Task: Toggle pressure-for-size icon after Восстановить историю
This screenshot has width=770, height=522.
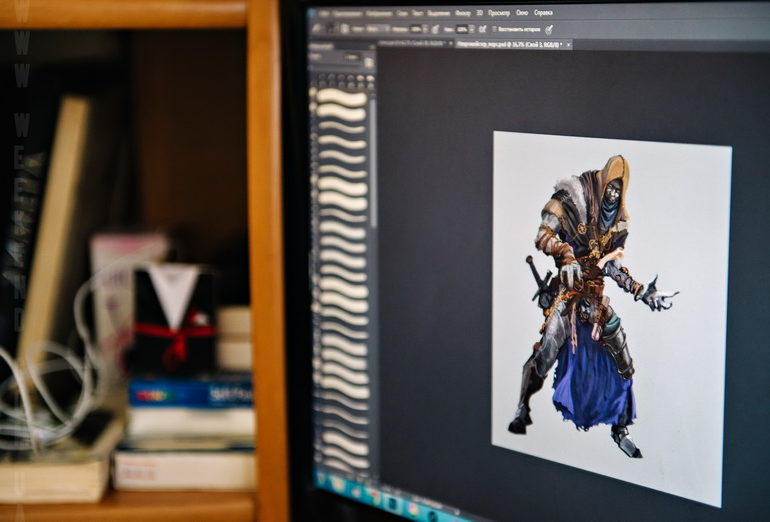Action: (549, 29)
